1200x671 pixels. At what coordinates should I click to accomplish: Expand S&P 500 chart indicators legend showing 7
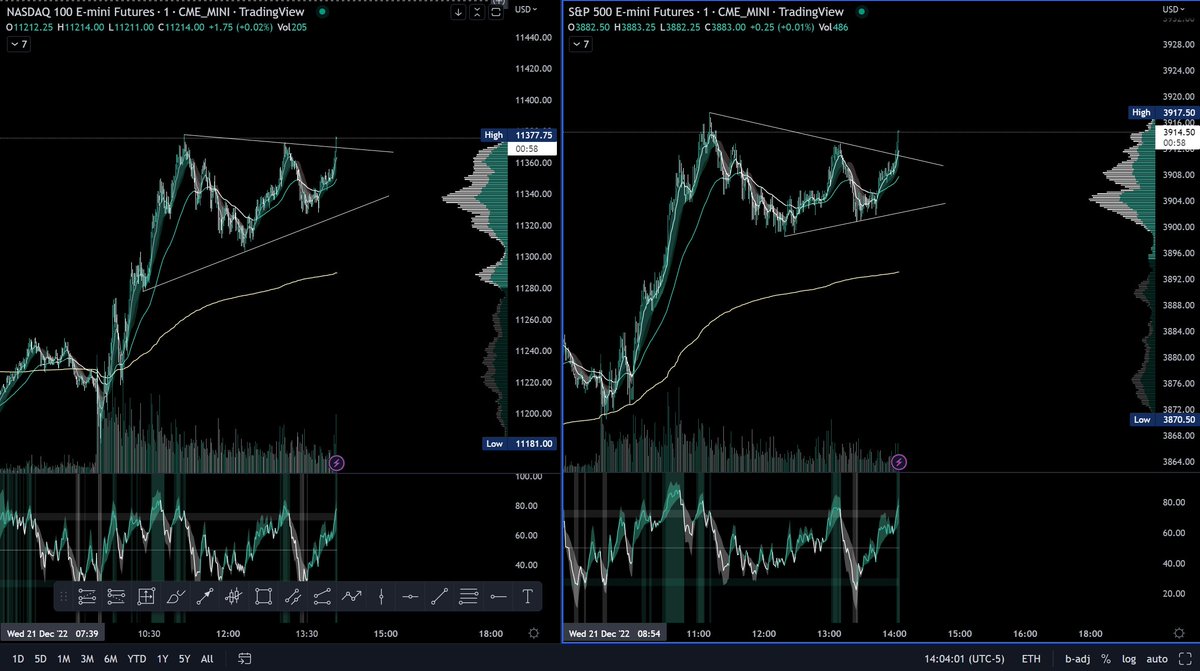(x=582, y=45)
